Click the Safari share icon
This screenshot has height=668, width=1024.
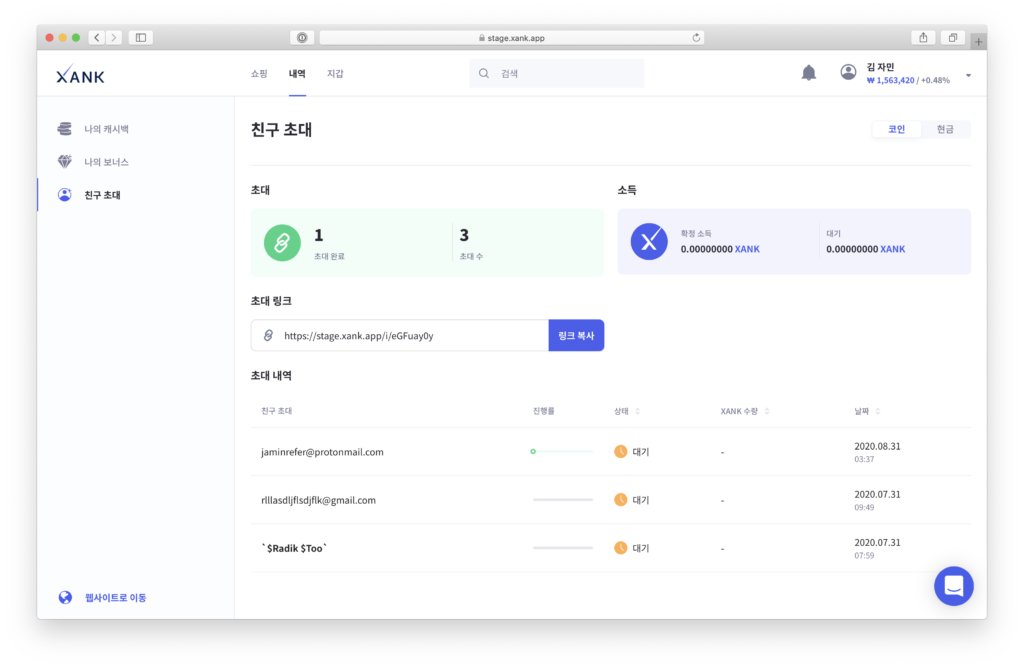point(923,38)
